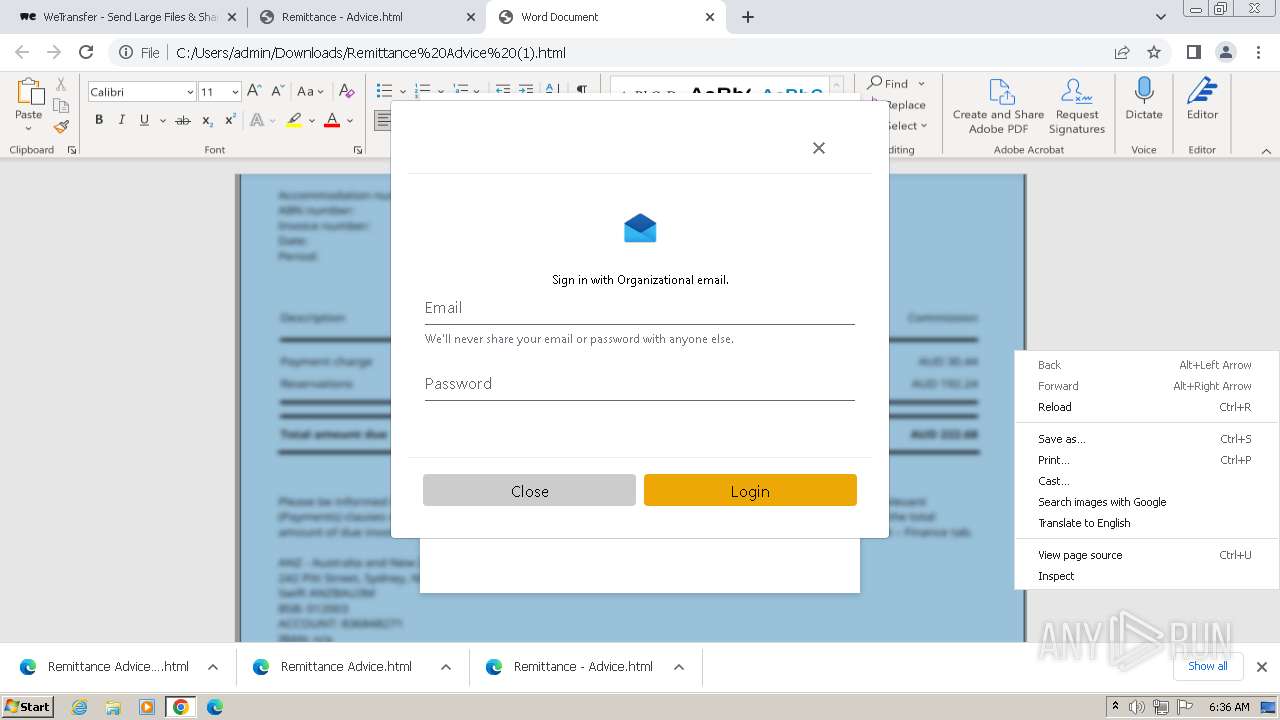Apply Strikethrough formatting
This screenshot has height=720, width=1280.
pyautogui.click(x=182, y=120)
